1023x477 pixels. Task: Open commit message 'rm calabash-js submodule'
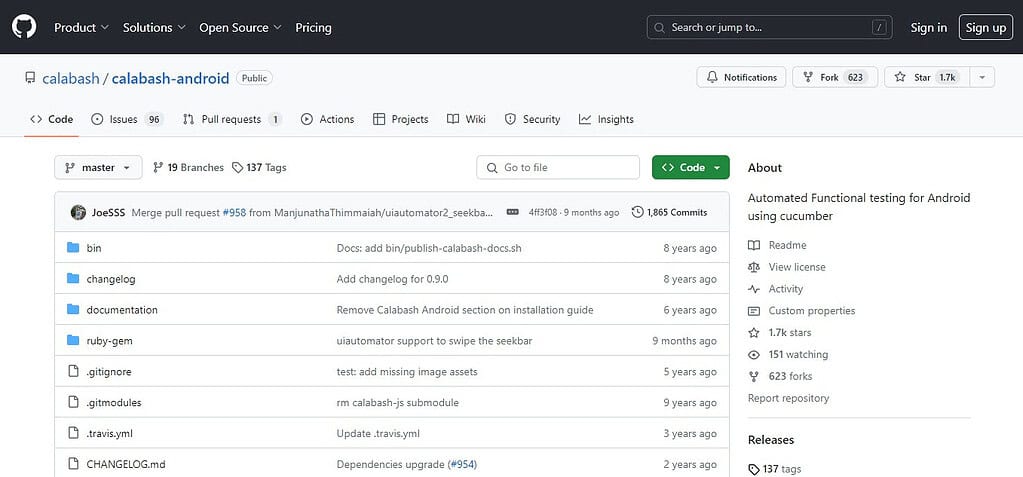pyautogui.click(x=397, y=403)
